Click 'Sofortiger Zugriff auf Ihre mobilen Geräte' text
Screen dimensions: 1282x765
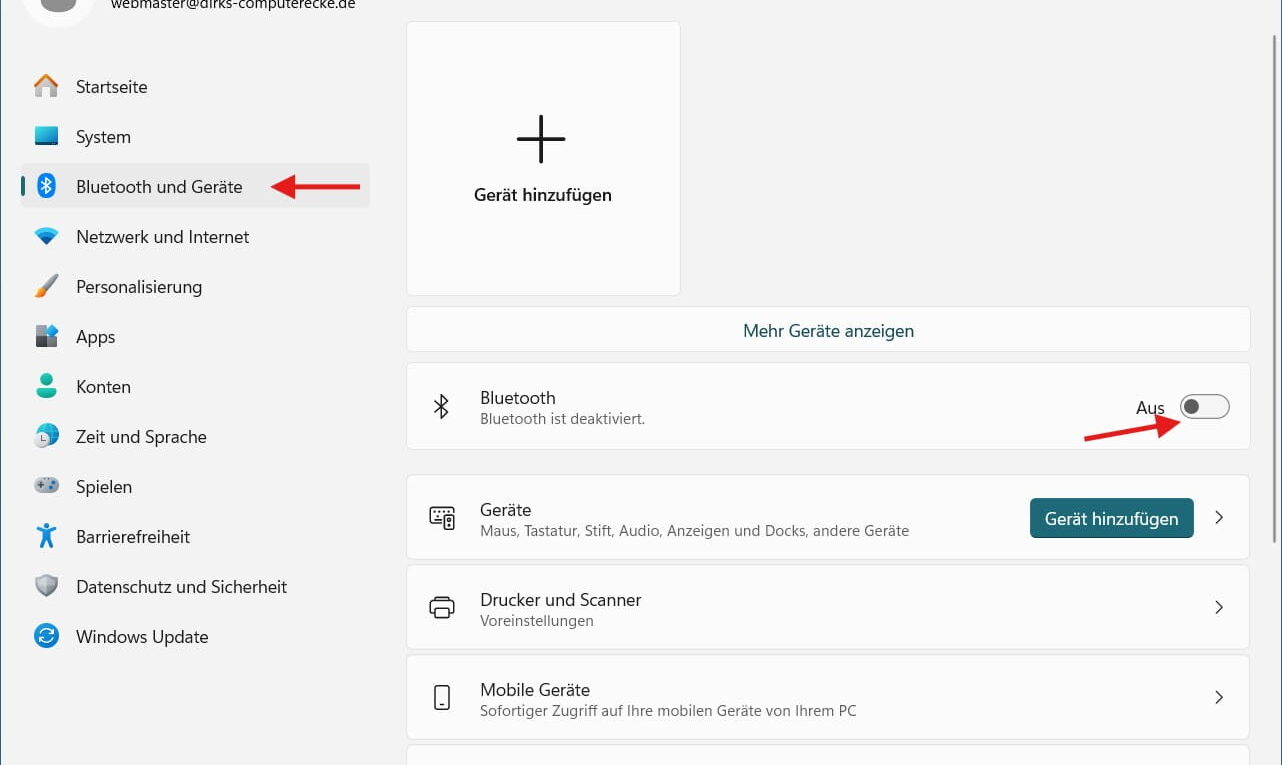668,711
